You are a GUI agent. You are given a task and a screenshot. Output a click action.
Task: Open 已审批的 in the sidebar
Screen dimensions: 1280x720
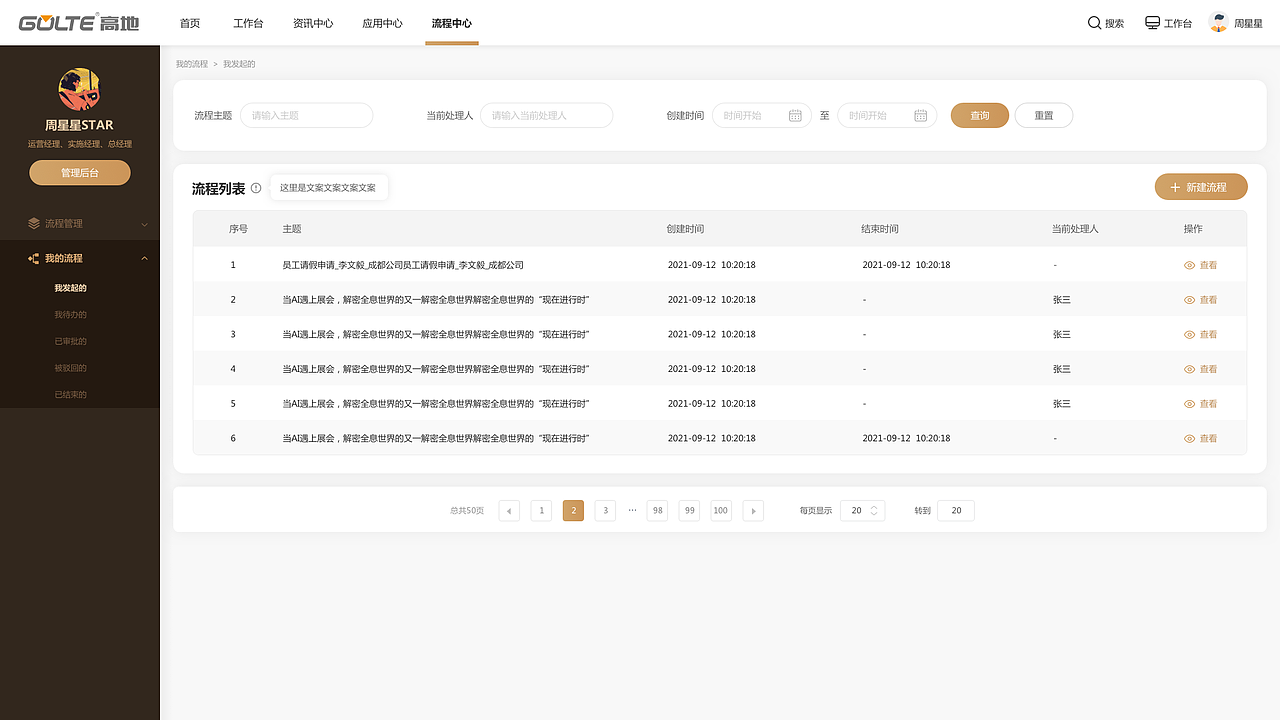(x=70, y=341)
